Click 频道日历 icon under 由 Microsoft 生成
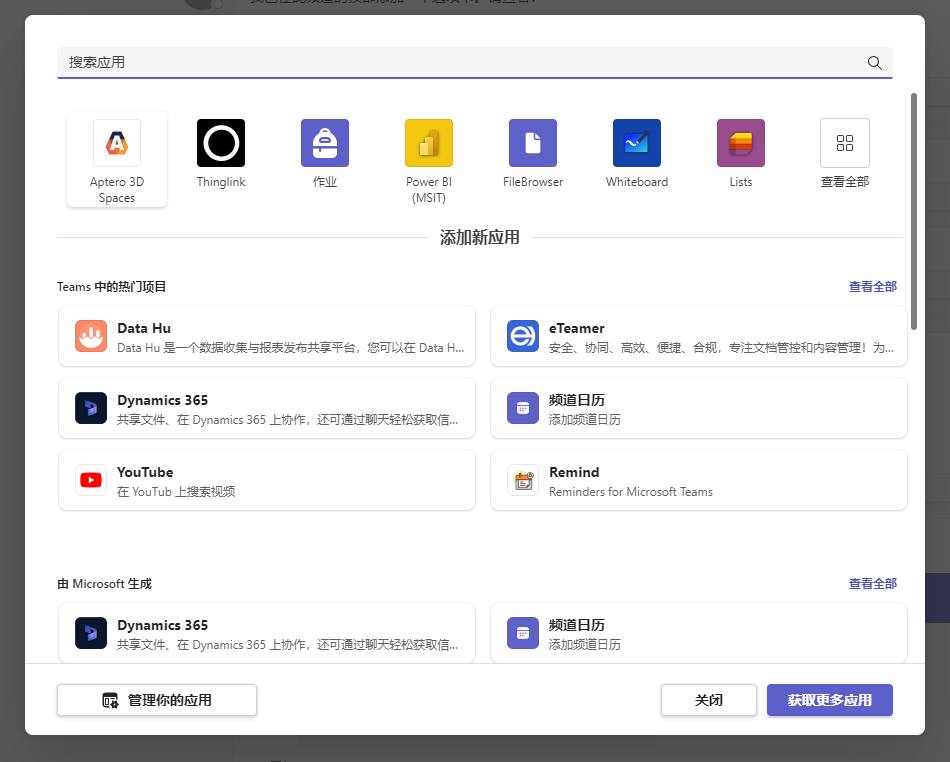The height and width of the screenshot is (762, 950). [523, 633]
